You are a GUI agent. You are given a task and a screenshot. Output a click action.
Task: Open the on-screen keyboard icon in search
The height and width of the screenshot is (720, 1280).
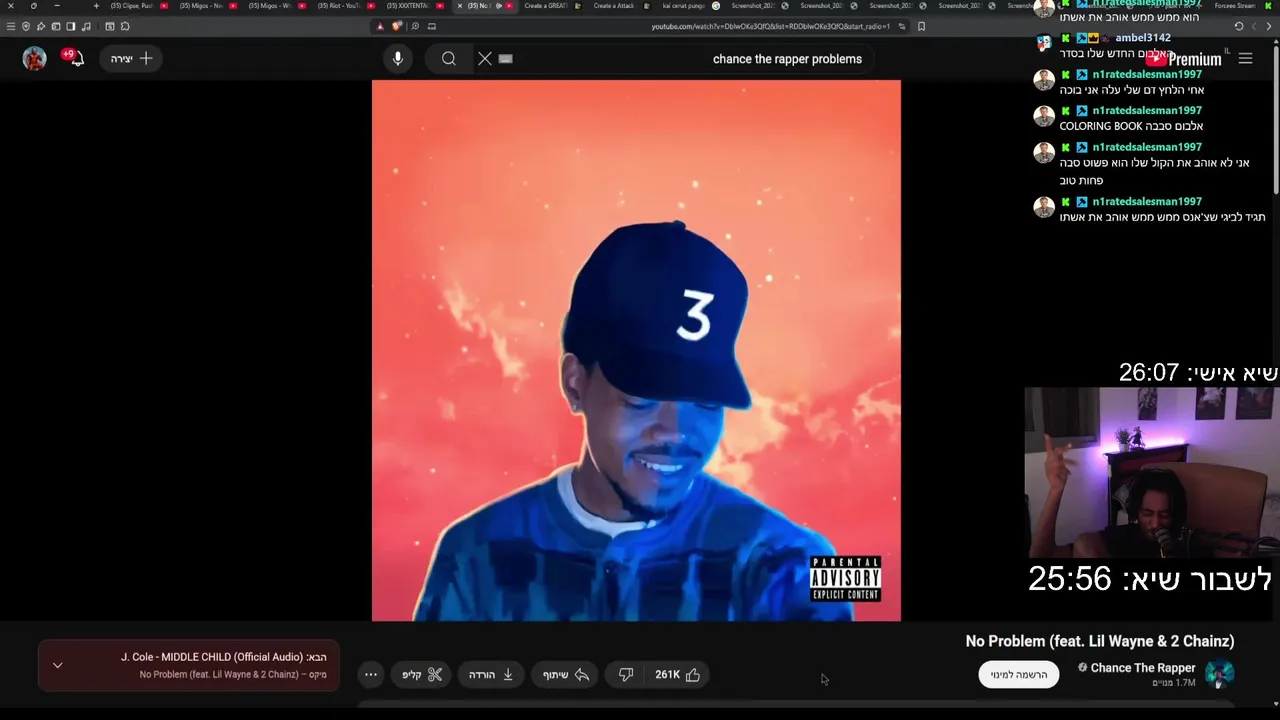(x=506, y=59)
